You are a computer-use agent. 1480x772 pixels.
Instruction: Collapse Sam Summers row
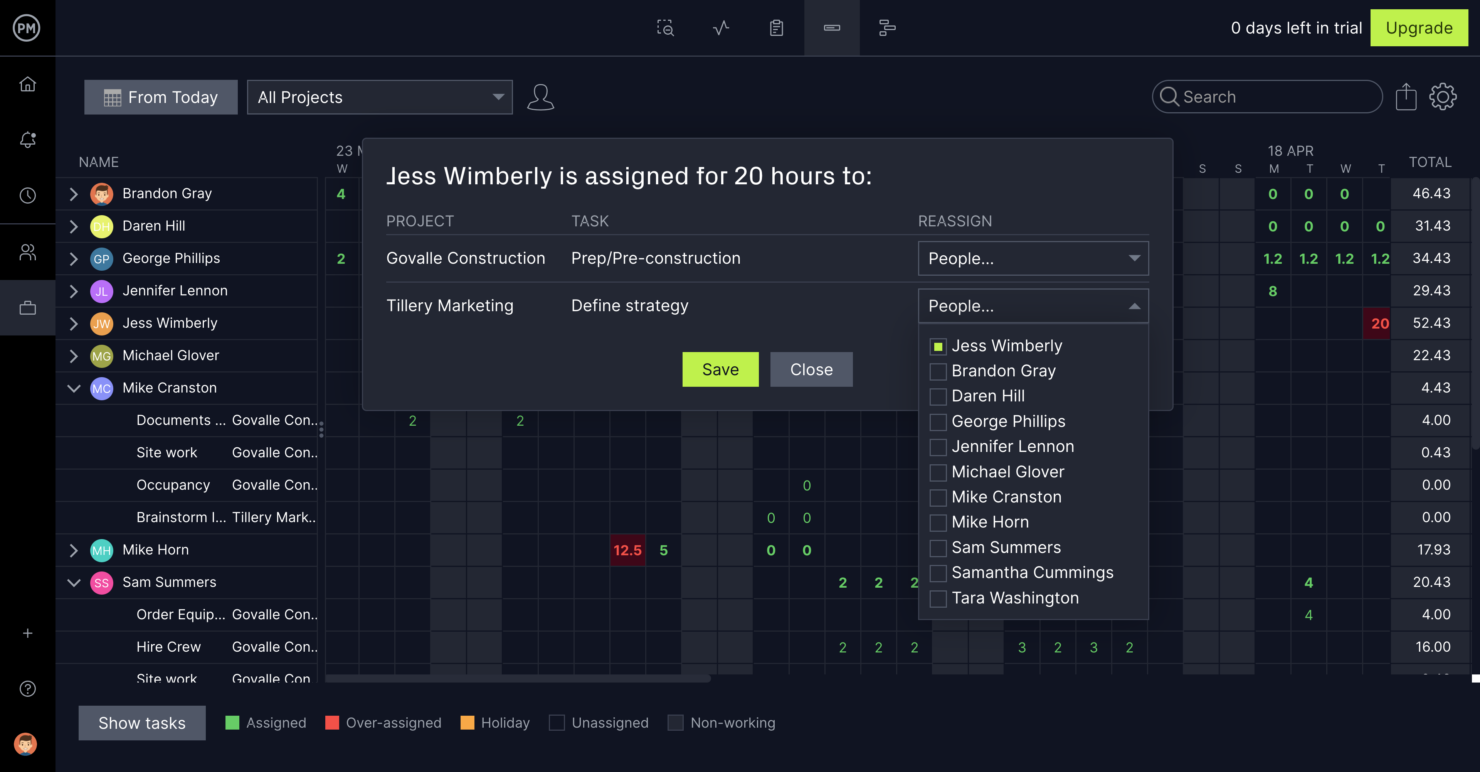(74, 582)
